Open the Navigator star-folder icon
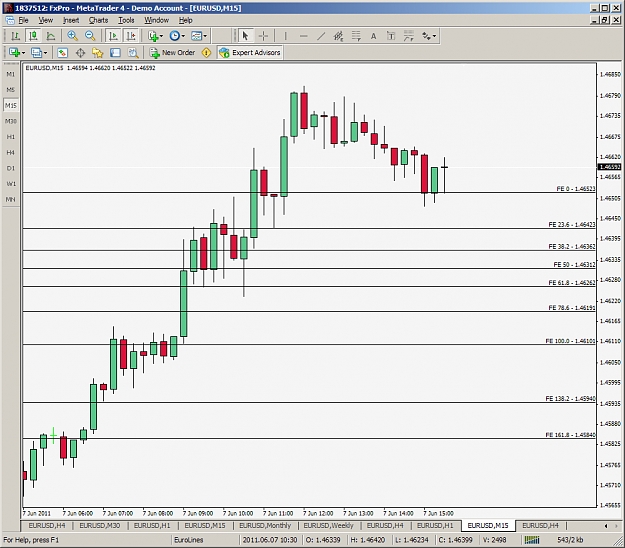 click(x=98, y=53)
